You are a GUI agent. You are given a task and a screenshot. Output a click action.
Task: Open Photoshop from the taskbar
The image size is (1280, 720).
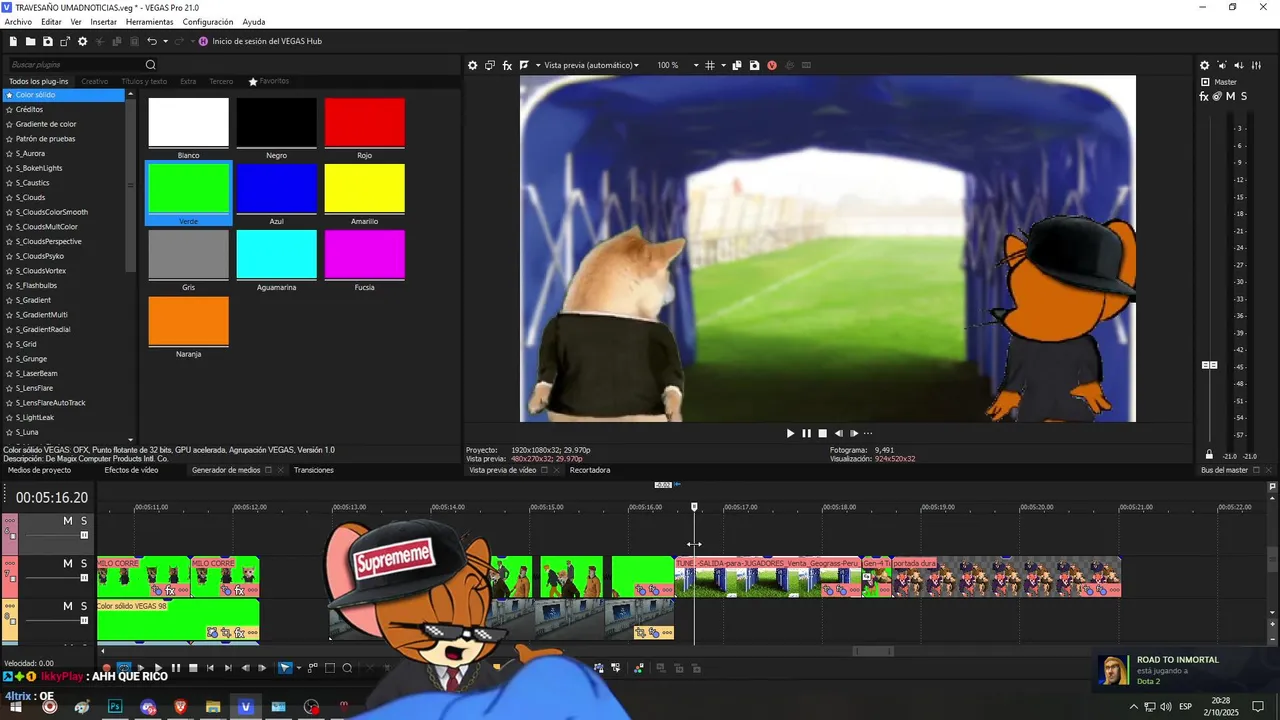coord(115,707)
